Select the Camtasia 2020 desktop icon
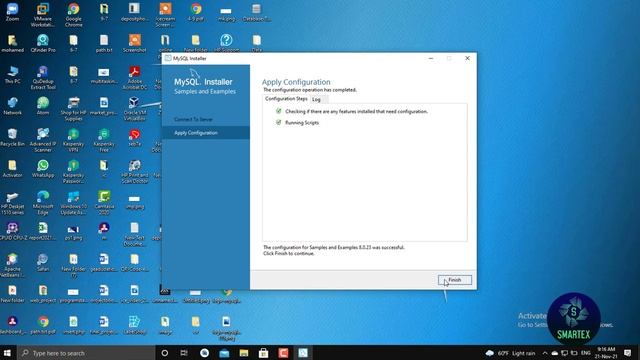The height and width of the screenshot is (360, 640). (104, 203)
